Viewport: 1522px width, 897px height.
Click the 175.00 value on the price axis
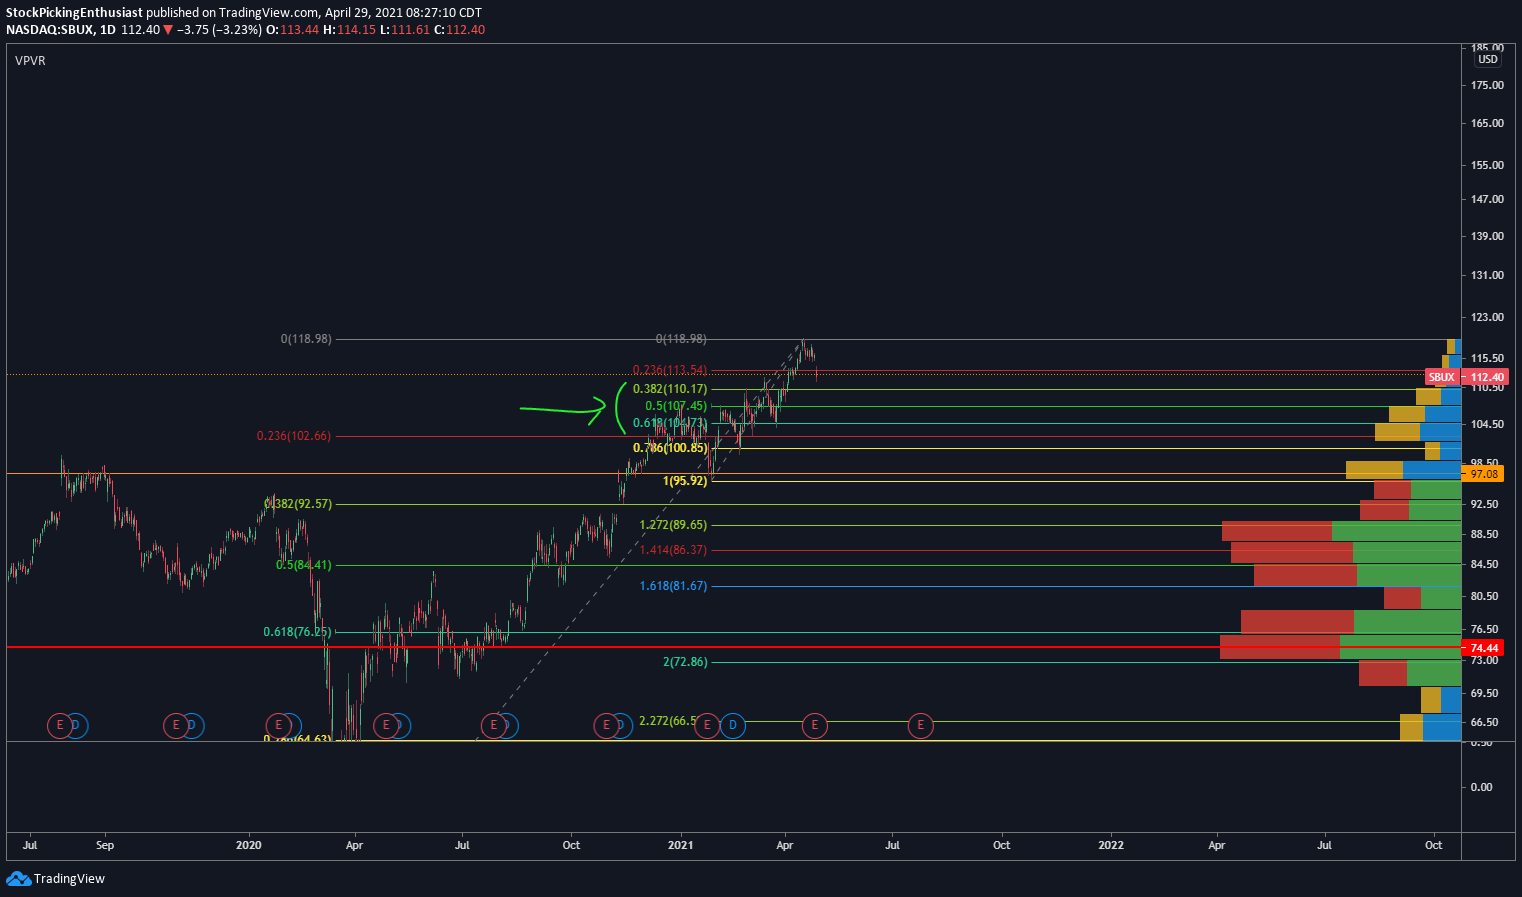(x=1487, y=85)
